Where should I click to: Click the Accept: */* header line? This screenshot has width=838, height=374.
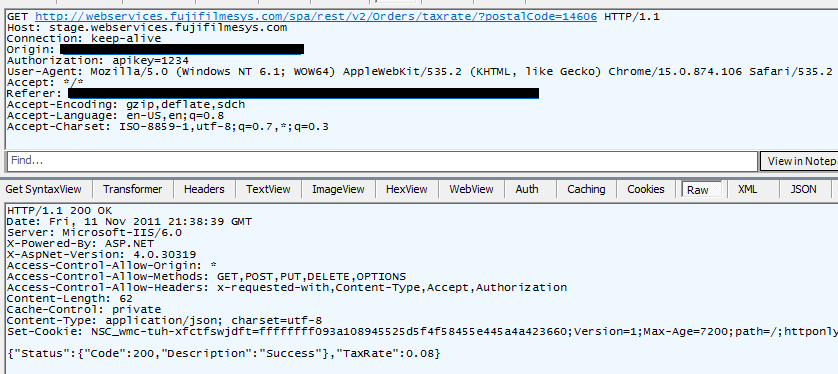[45, 83]
